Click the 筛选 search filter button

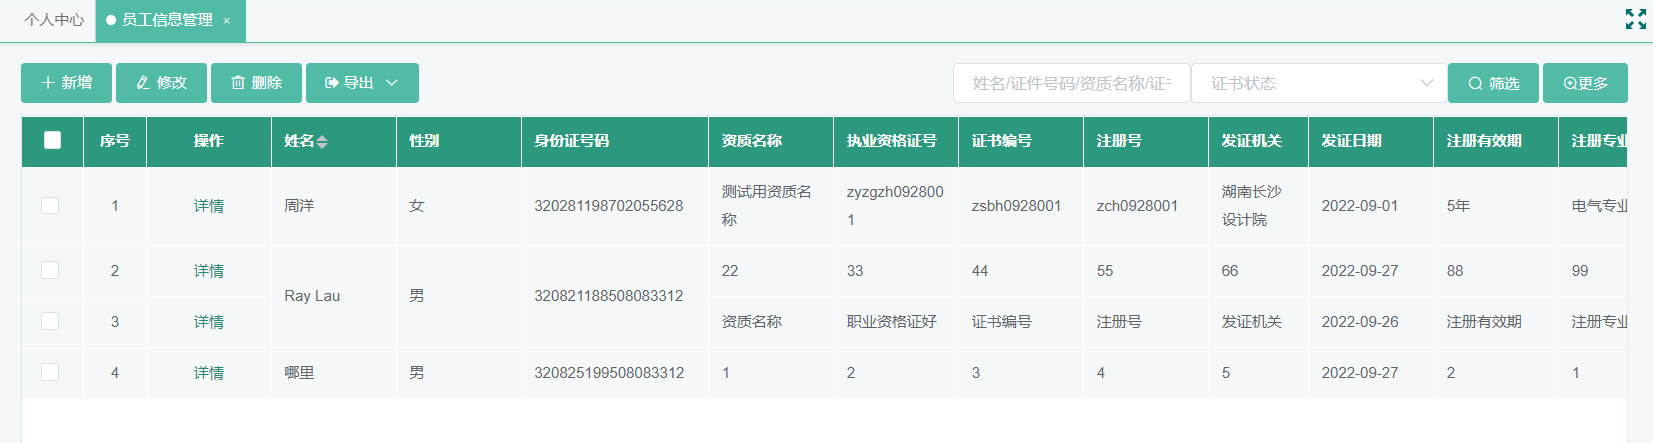click(x=1493, y=83)
